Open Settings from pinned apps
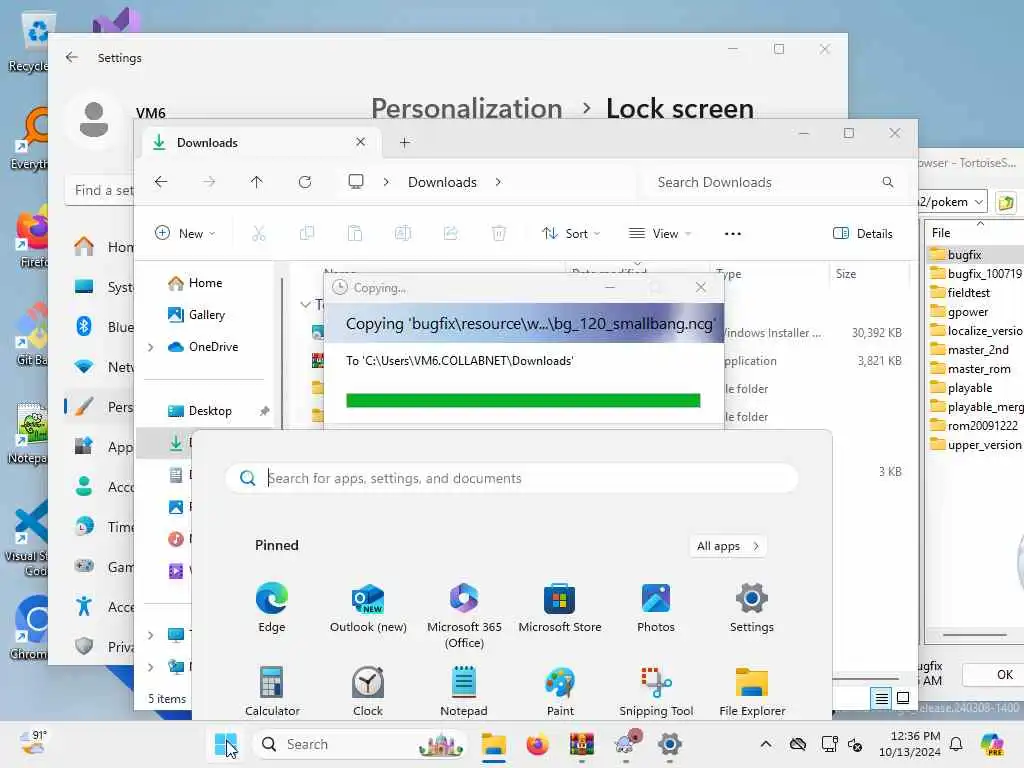Viewport: 1024px width, 768px height. [752, 607]
